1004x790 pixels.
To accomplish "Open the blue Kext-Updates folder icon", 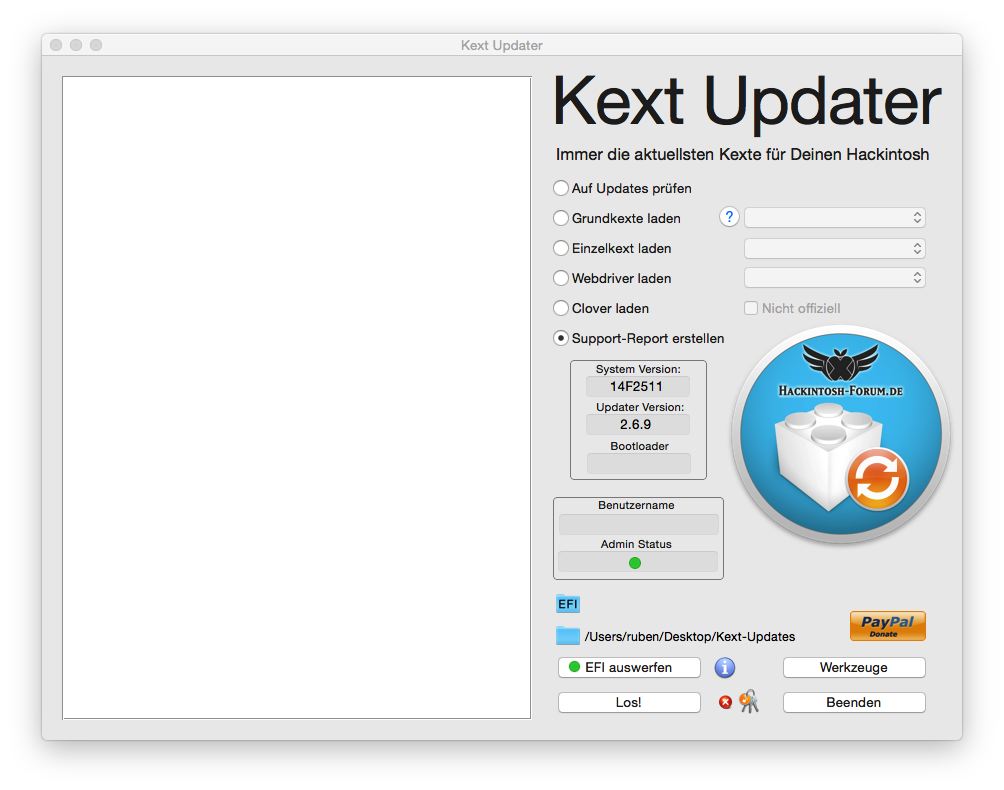I will click(x=567, y=636).
